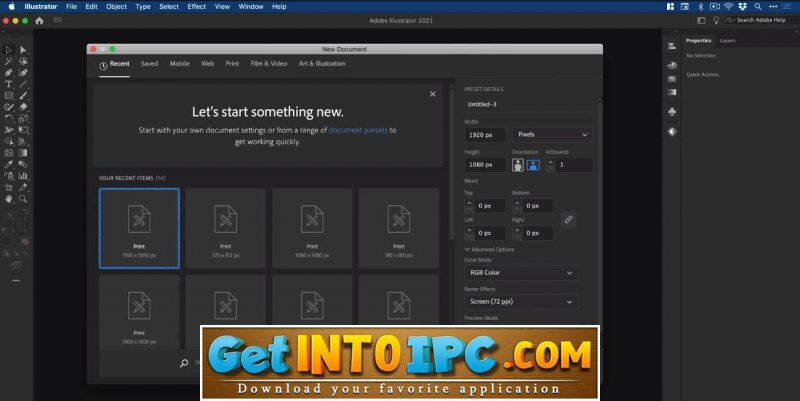Switch to the Mobile tab
This screenshot has width=800, height=401.
point(180,64)
